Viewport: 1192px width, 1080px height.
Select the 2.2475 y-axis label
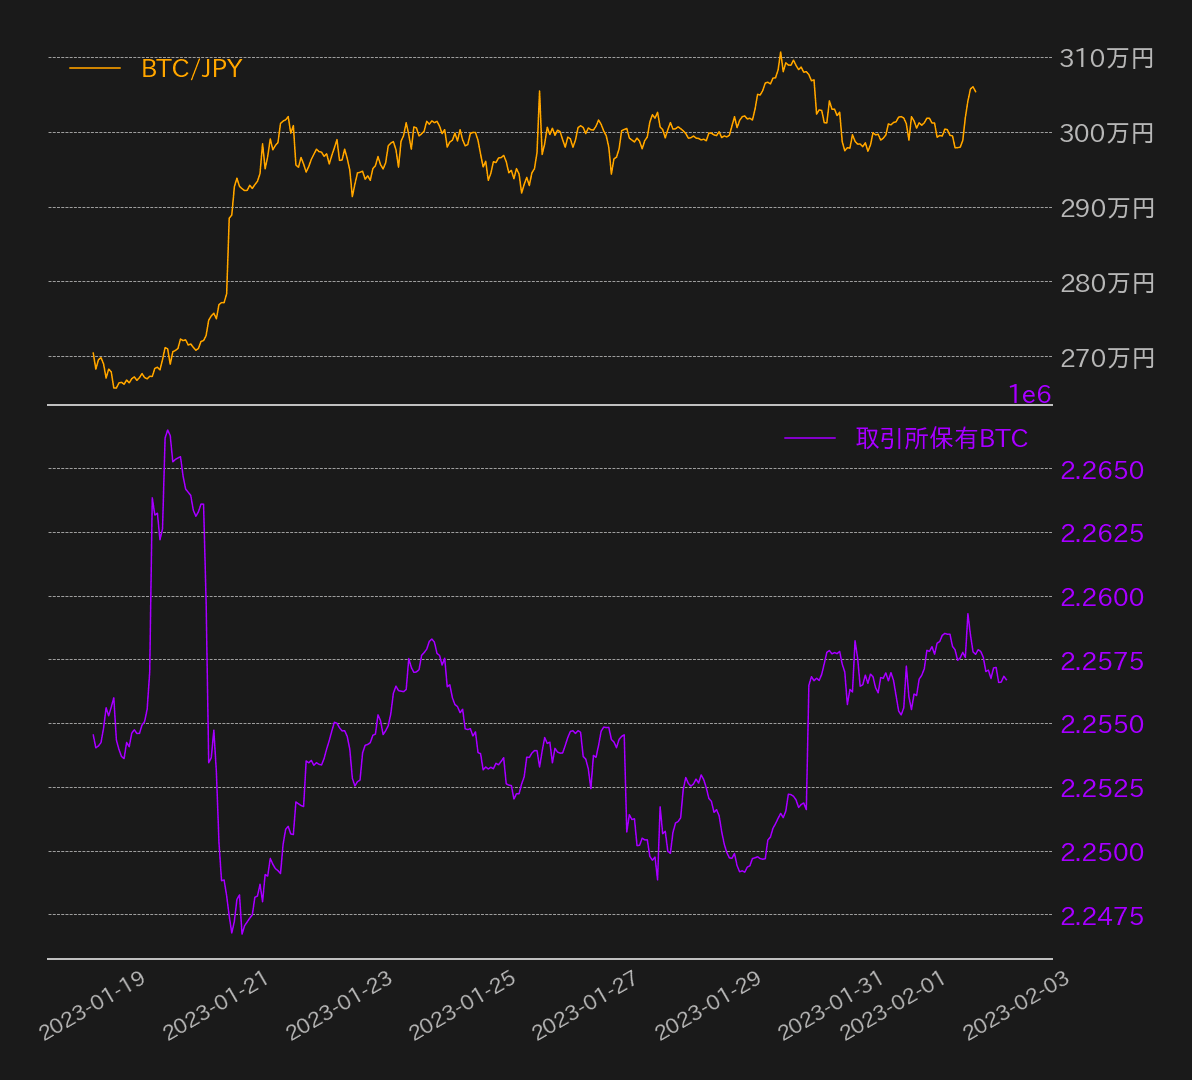click(1102, 916)
